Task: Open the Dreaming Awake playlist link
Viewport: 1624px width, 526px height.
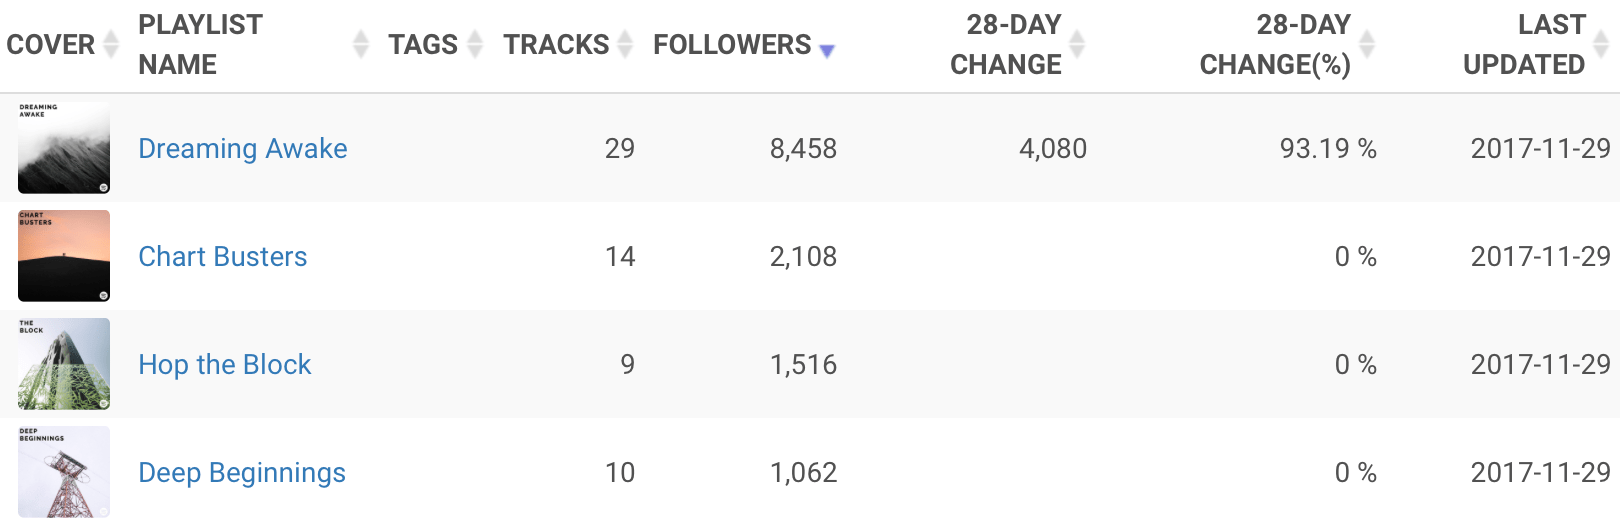Action: tap(243, 149)
